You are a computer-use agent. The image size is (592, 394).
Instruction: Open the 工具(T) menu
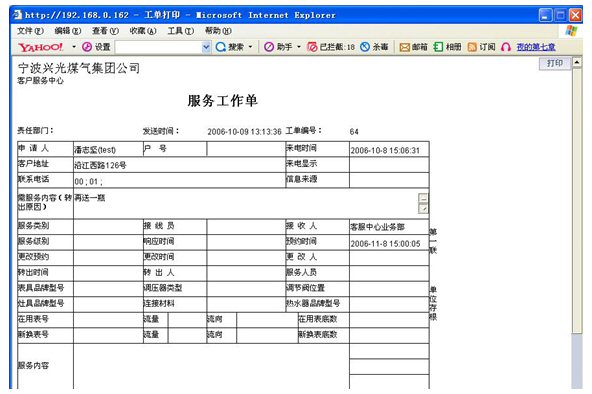[x=180, y=31]
